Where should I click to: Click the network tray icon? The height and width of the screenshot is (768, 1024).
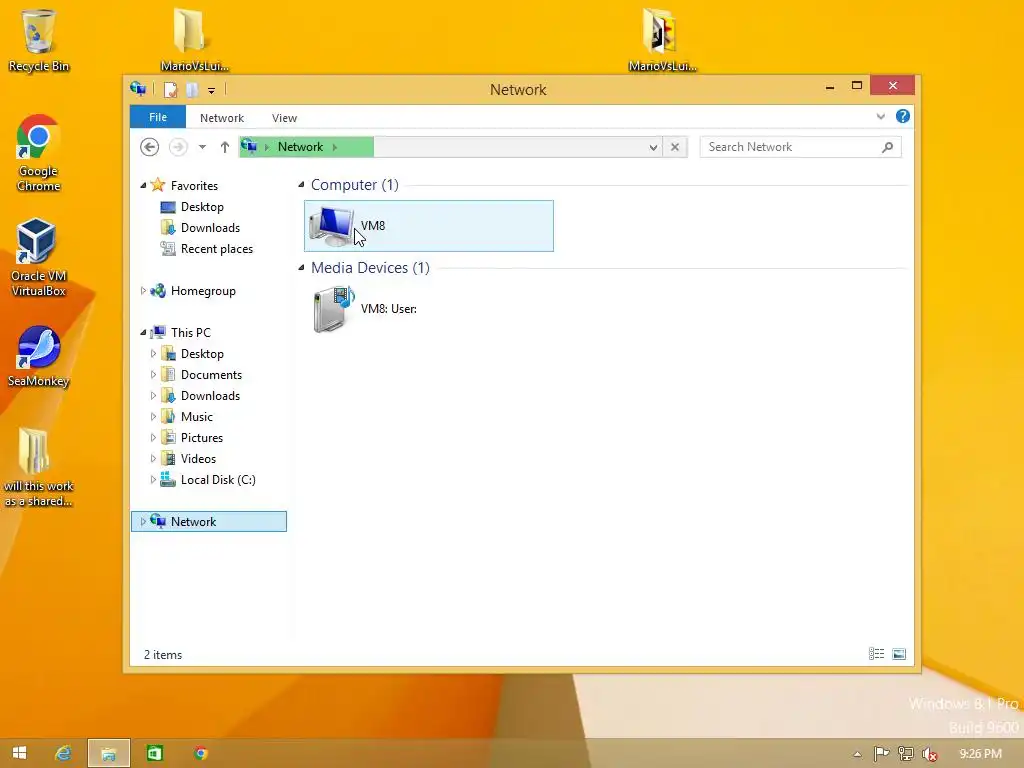click(x=905, y=754)
